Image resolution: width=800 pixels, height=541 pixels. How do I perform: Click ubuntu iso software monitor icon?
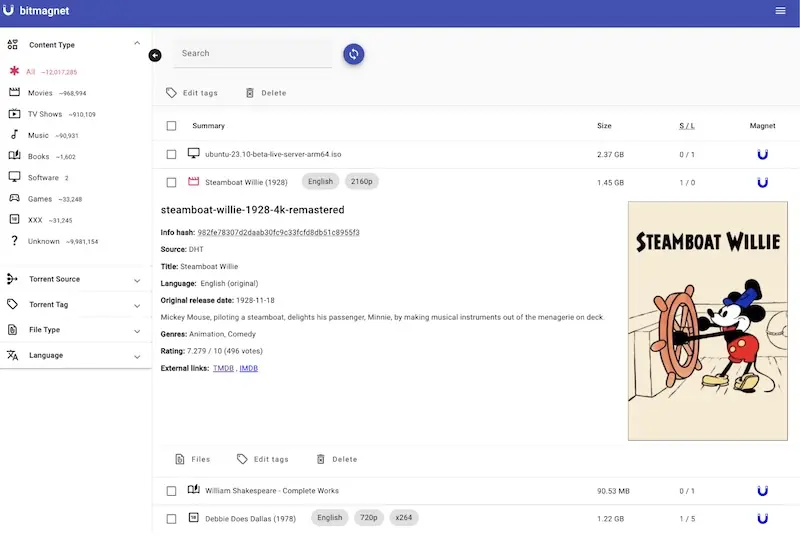pos(193,153)
